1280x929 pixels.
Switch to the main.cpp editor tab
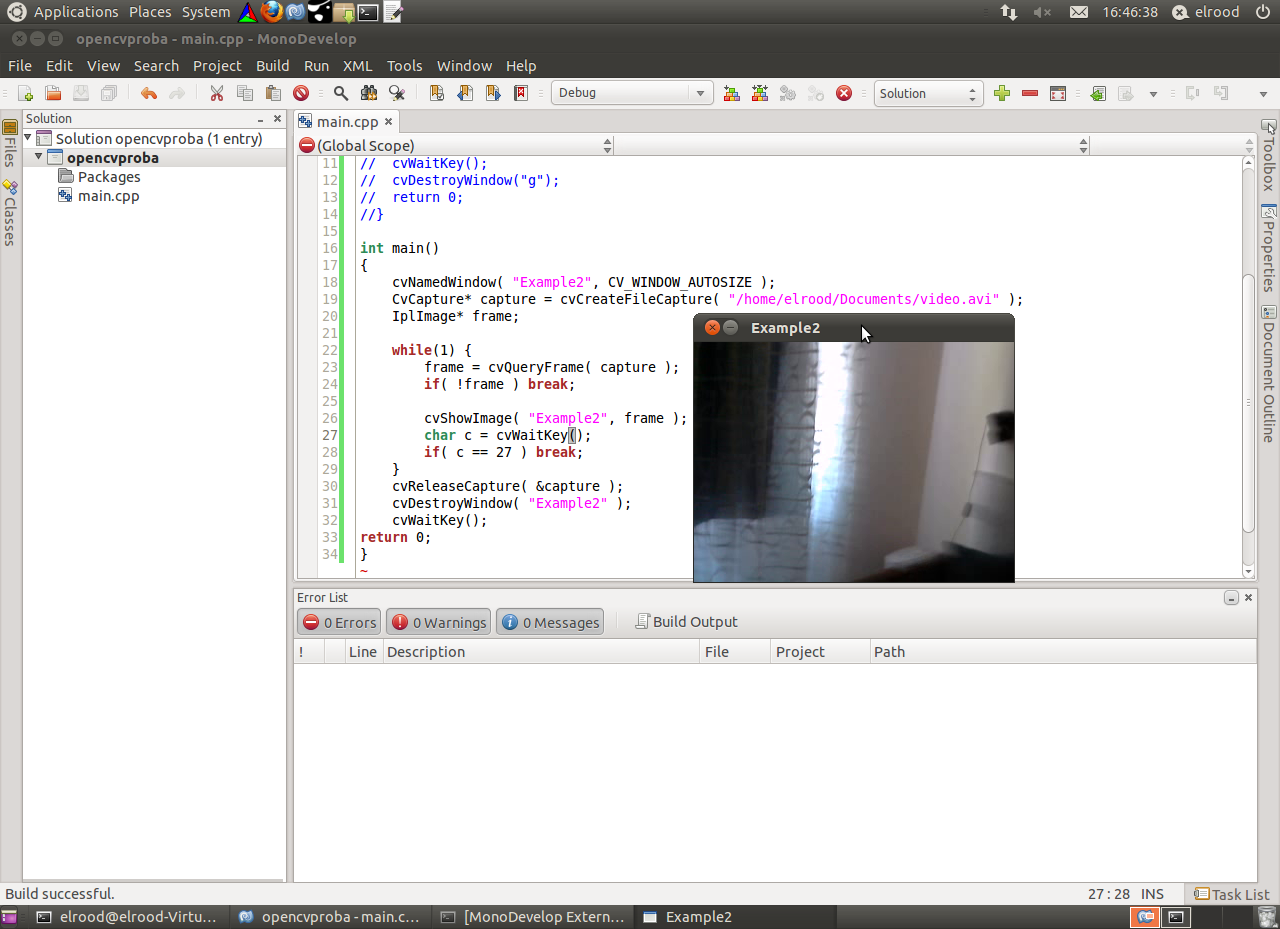click(347, 122)
